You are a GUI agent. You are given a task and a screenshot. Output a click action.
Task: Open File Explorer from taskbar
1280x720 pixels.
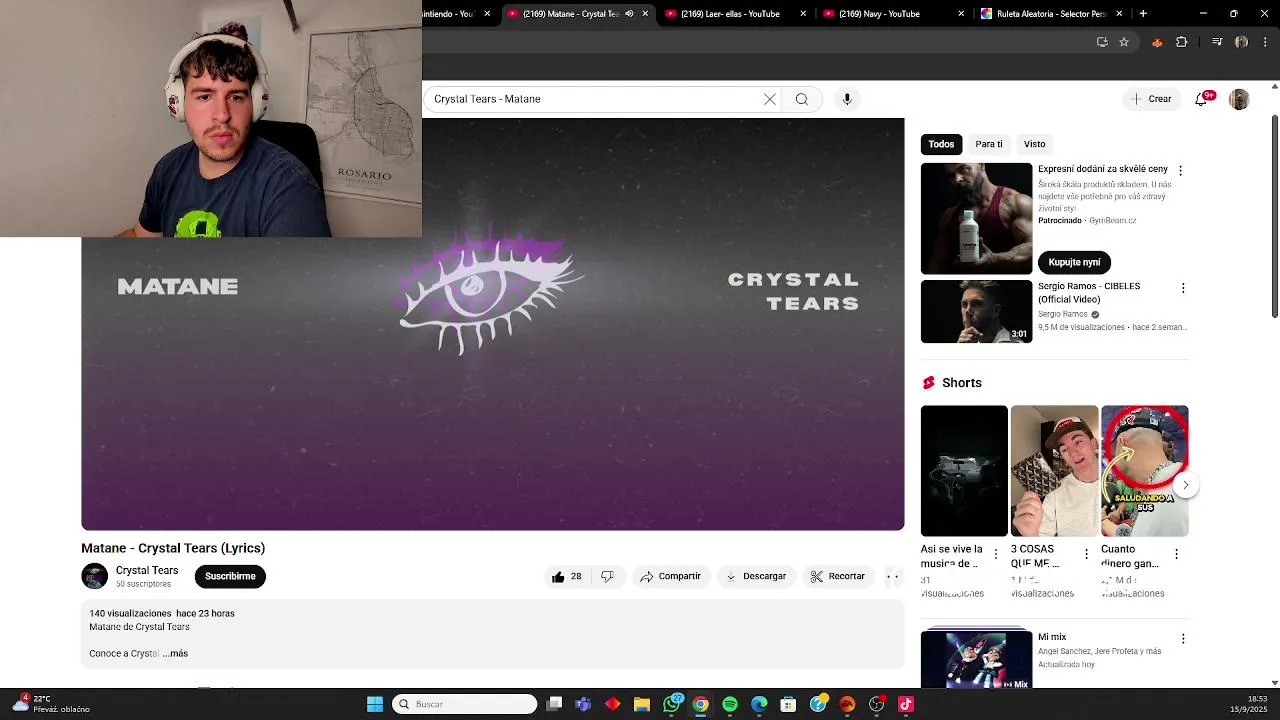642,704
